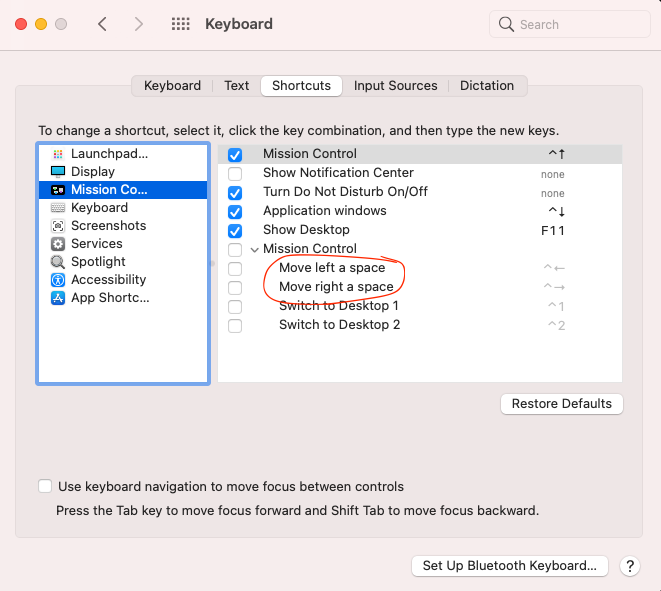Enable the Show Notification Center checkbox

click(x=235, y=174)
